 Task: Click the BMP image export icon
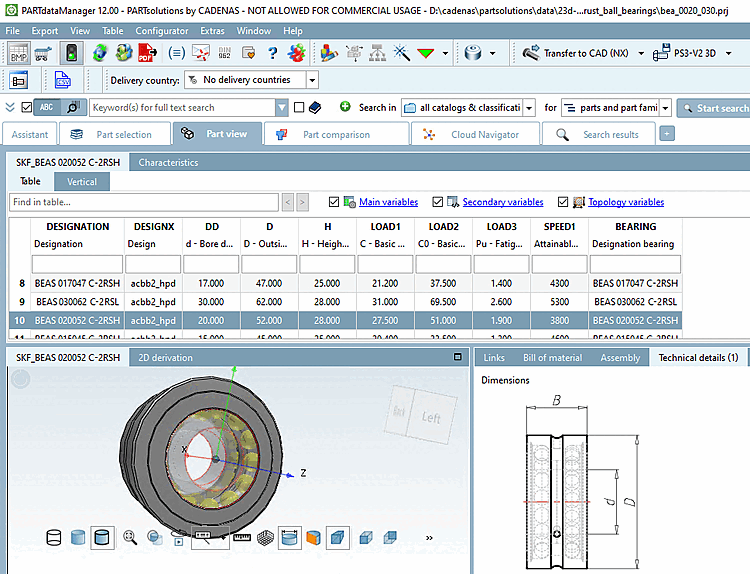click(18, 53)
